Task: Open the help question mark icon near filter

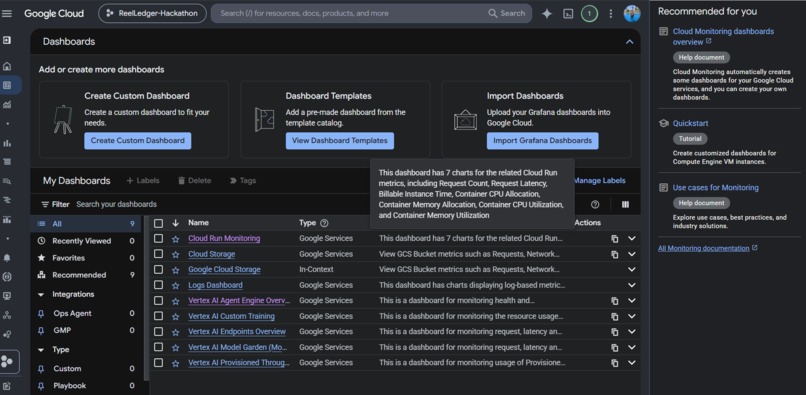Action: click(595, 205)
